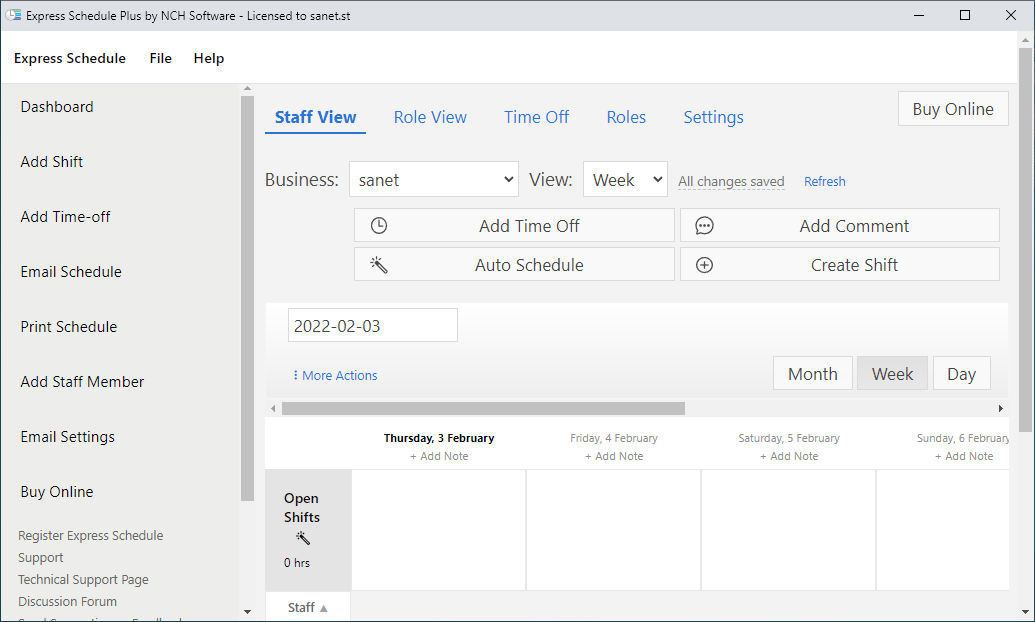Open the Settings tab
This screenshot has height=622, width=1035.
coord(714,118)
